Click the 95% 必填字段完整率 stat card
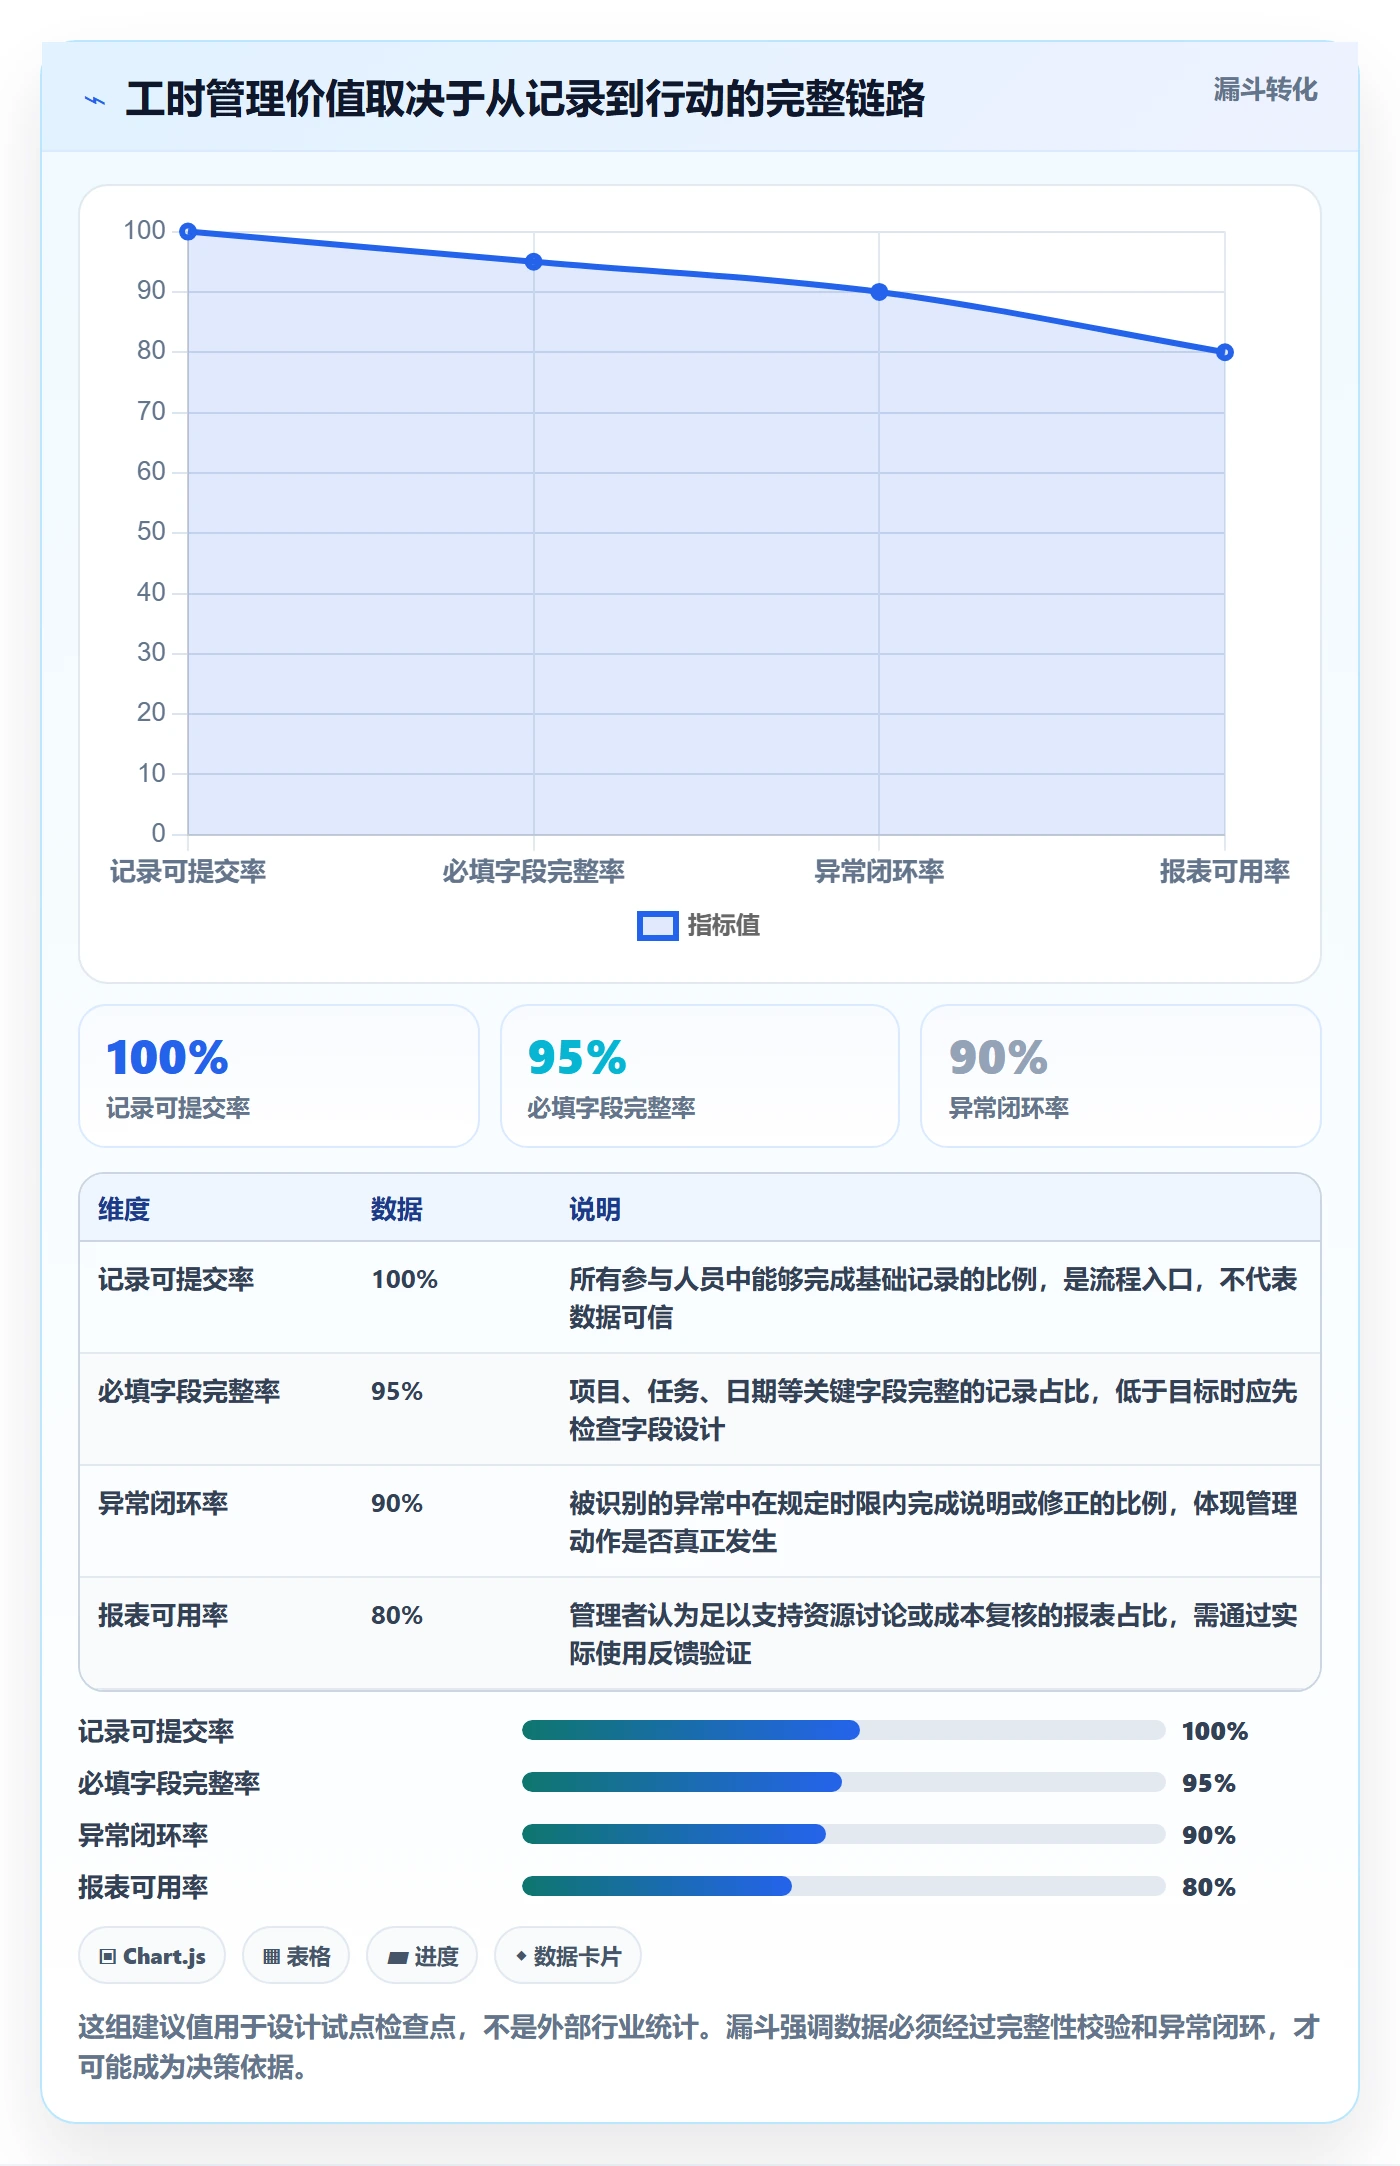The width and height of the screenshot is (1400, 2166). pos(700,1076)
